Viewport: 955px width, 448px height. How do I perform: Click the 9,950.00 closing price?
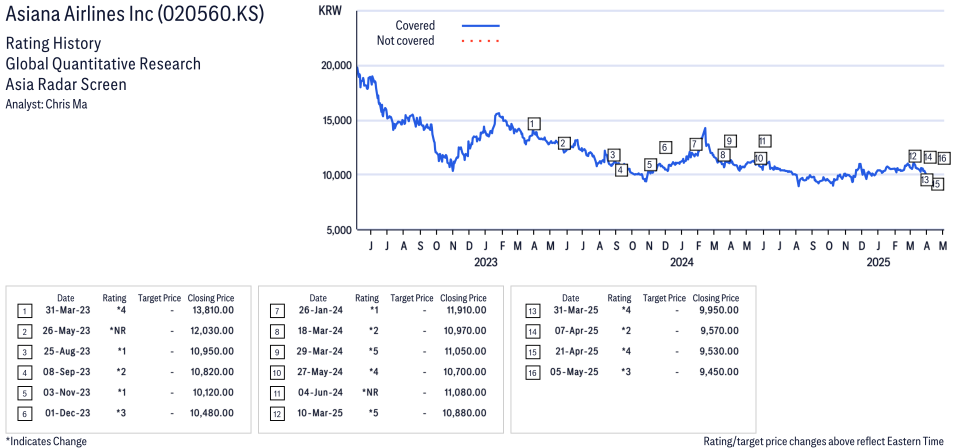coord(720,311)
